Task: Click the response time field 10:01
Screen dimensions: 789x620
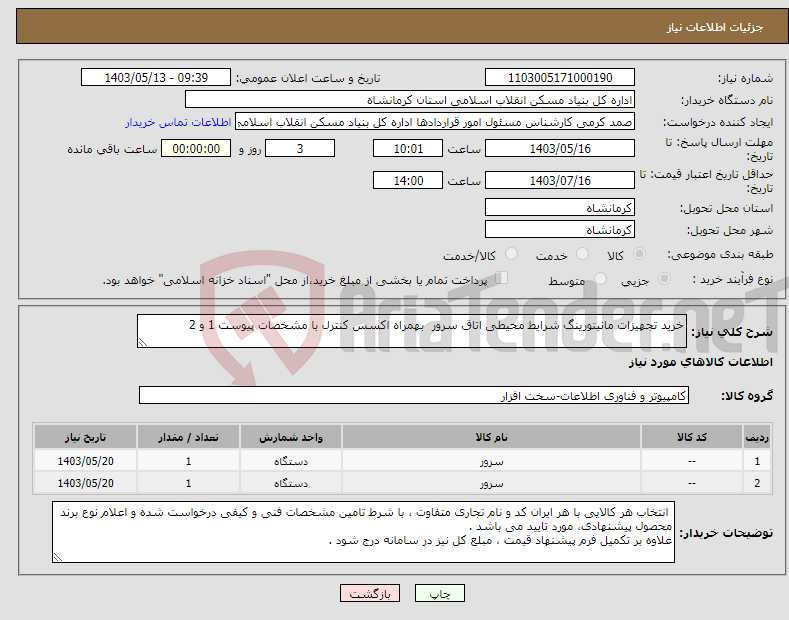Action: [x=408, y=148]
